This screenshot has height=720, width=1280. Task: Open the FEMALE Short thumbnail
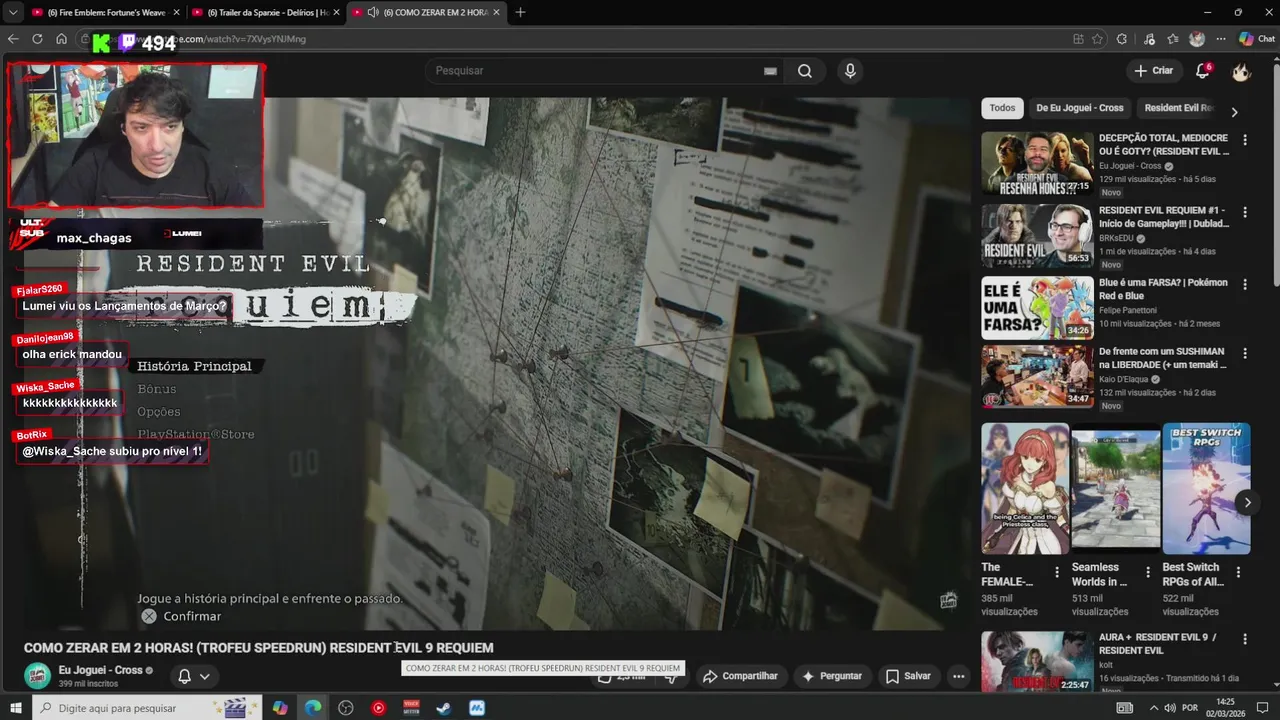[x=1025, y=489]
